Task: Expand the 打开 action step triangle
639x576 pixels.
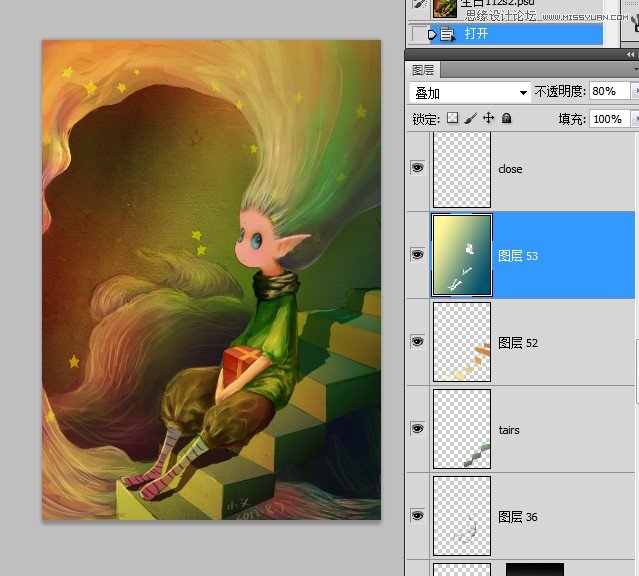Action: 432,34
